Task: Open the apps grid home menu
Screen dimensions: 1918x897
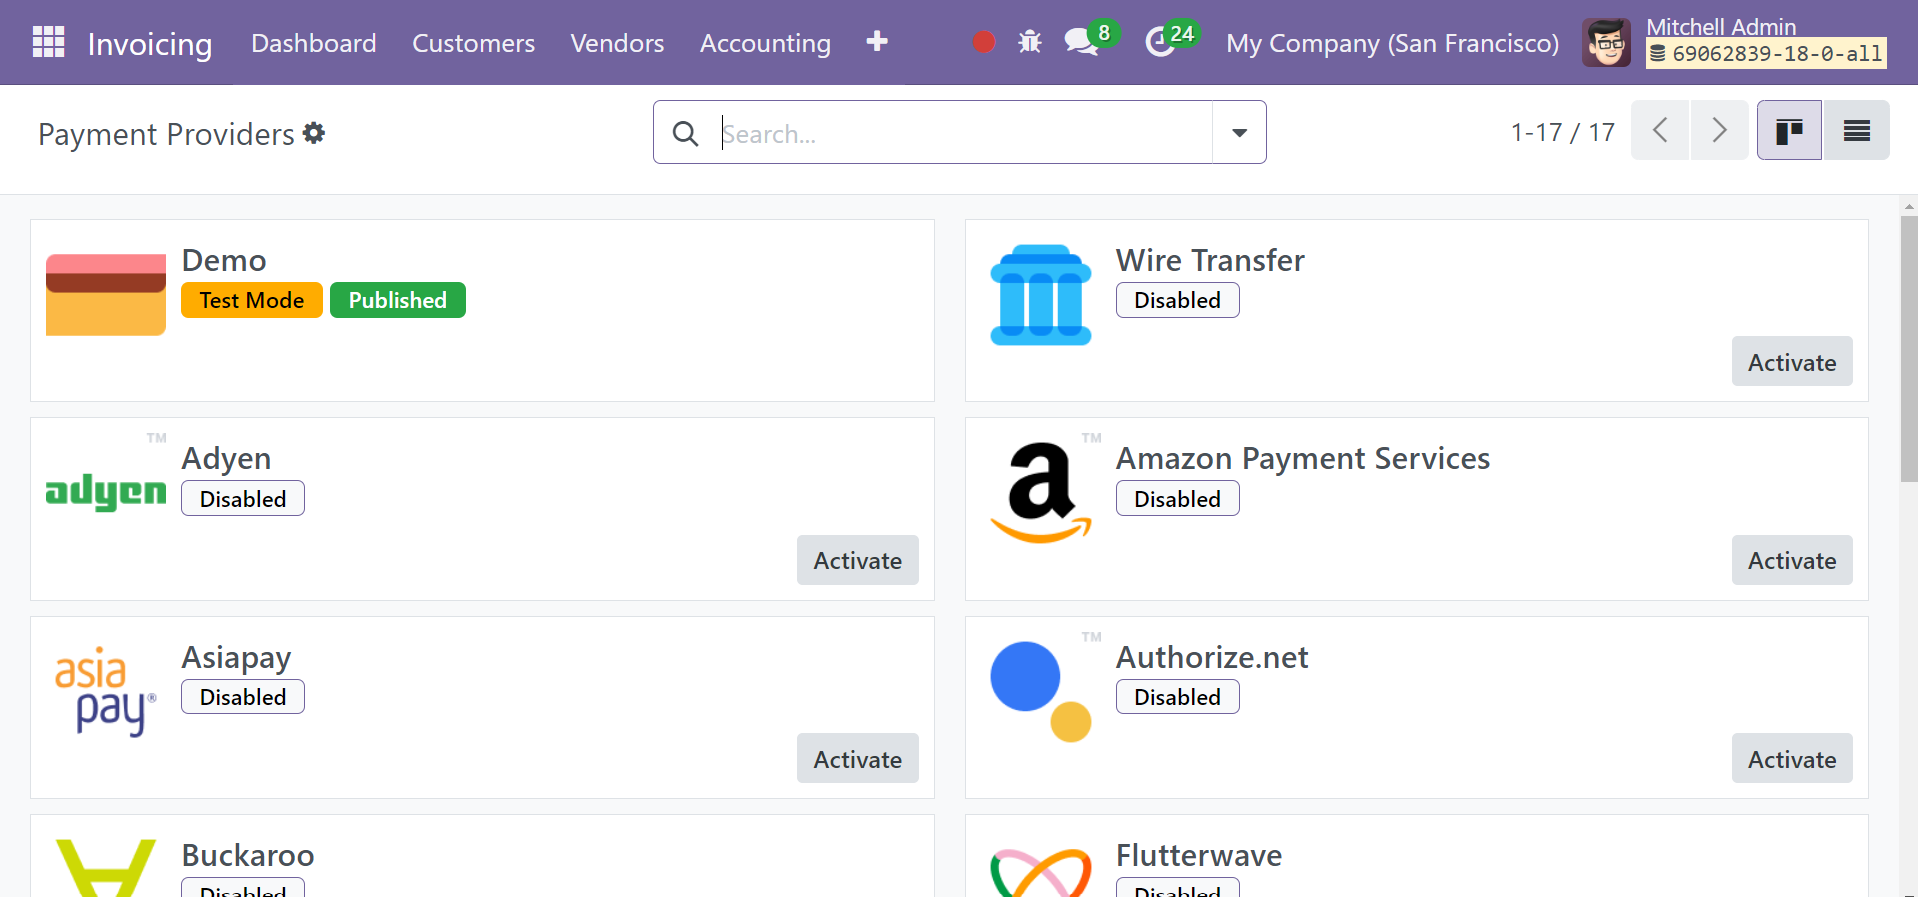Action: [x=48, y=42]
